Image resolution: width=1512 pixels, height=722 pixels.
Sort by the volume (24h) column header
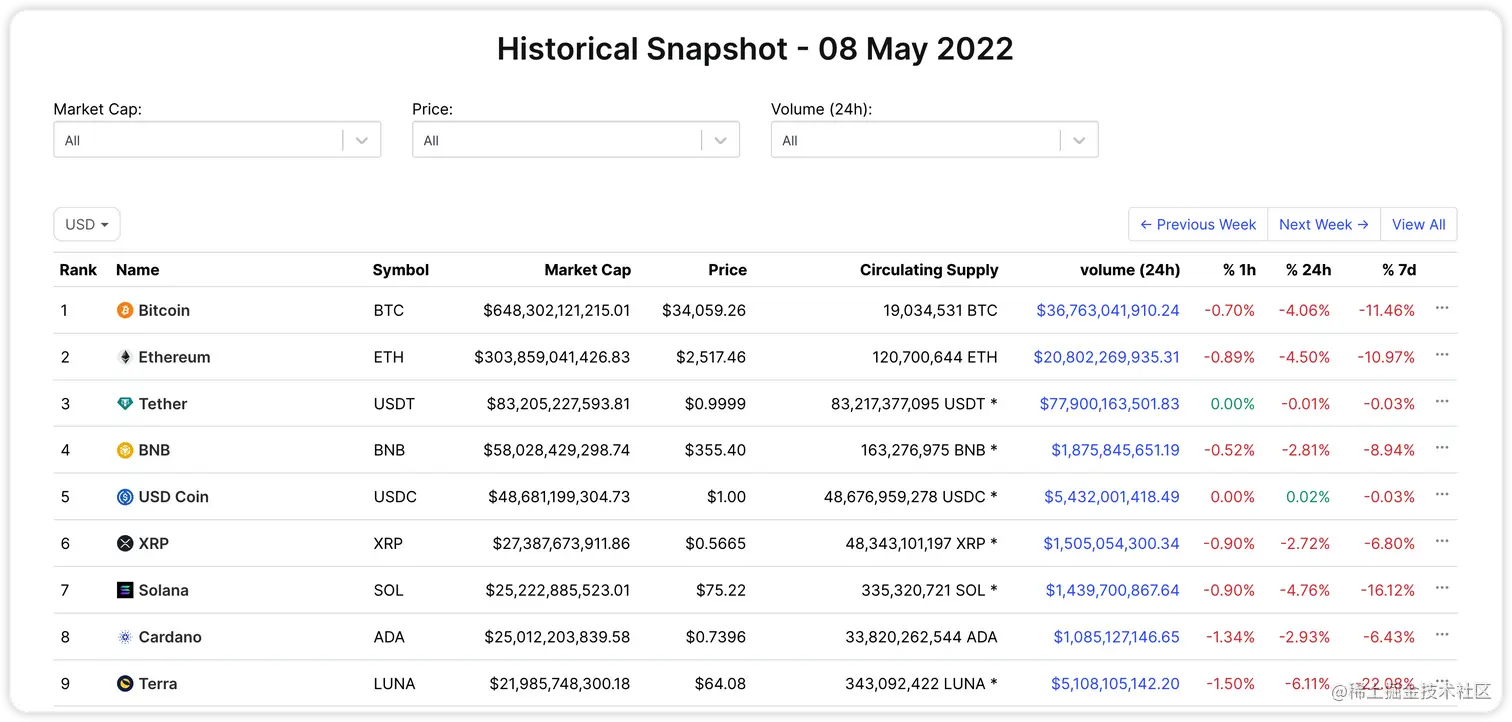[x=1130, y=270]
